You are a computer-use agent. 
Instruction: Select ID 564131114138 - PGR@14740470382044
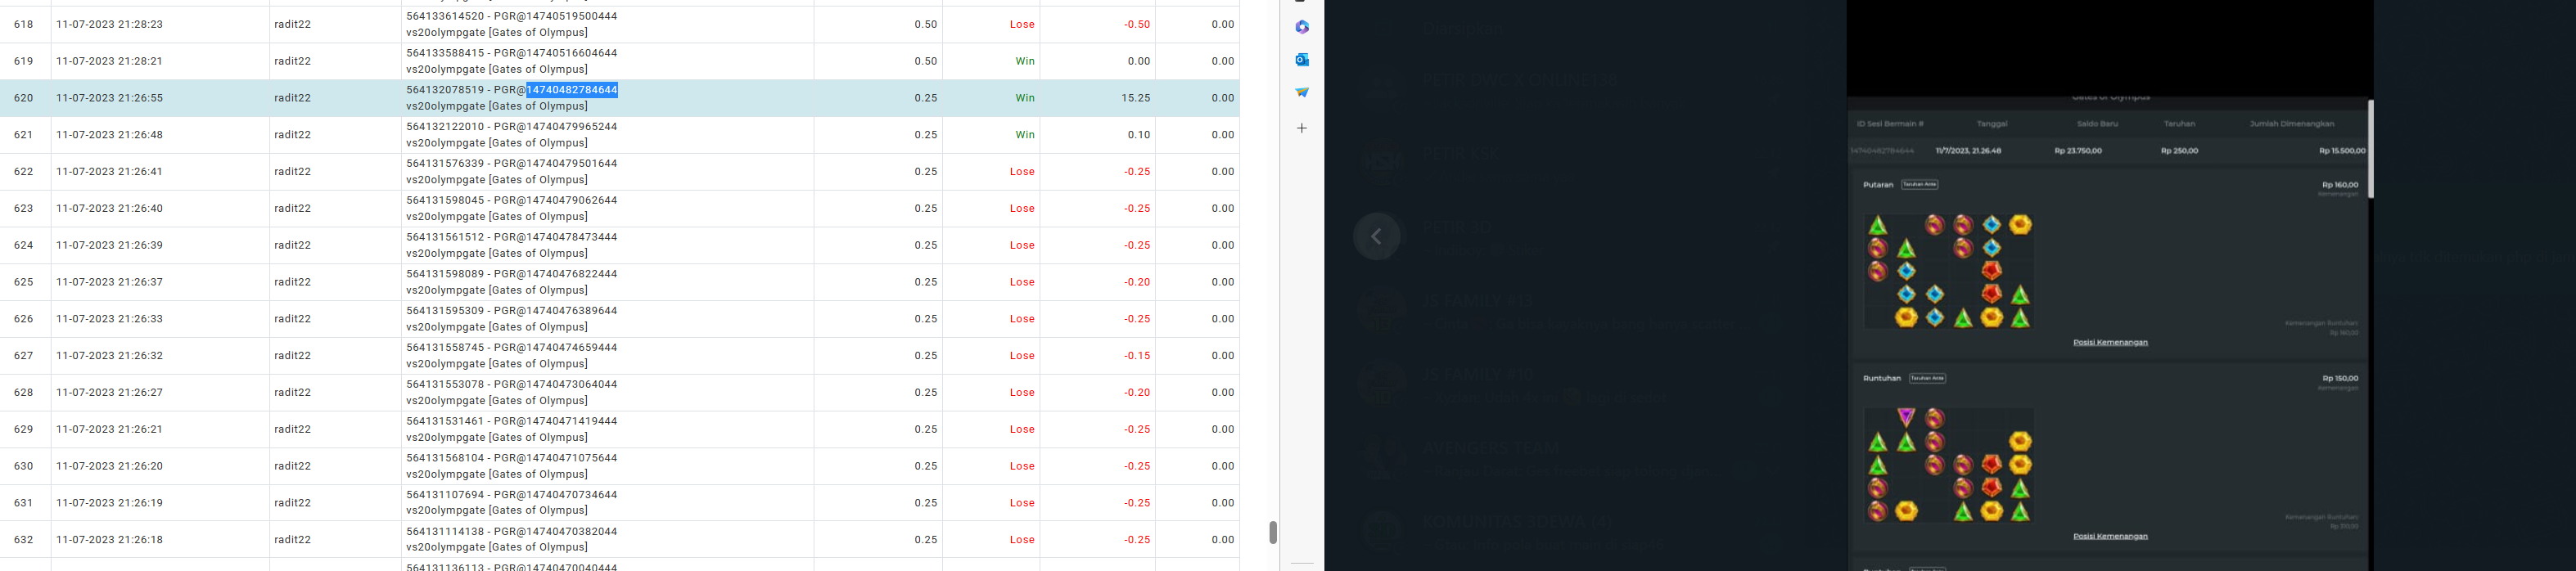tap(512, 532)
